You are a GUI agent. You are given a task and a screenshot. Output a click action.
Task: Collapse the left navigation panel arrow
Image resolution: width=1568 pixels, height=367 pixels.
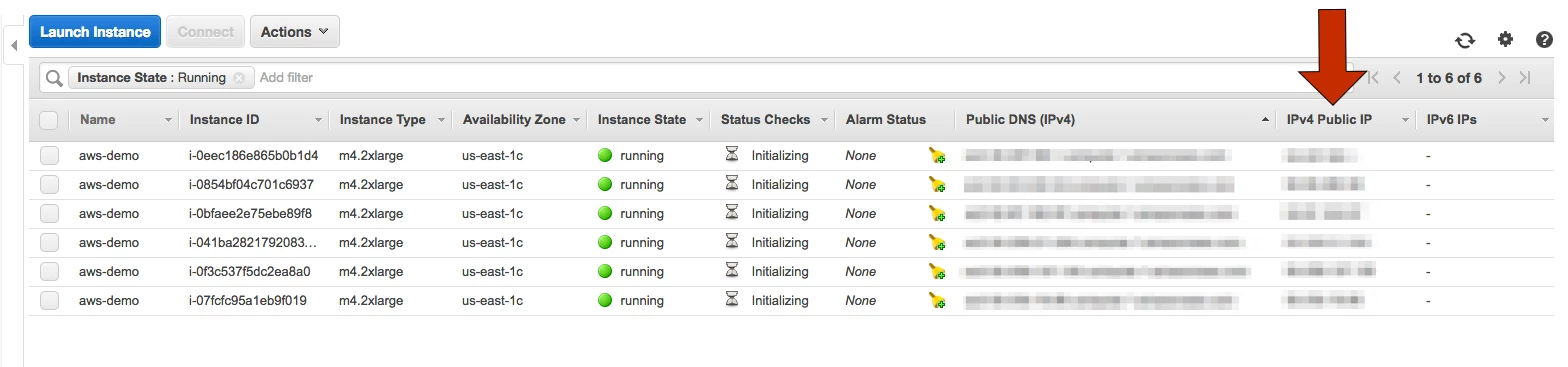(x=14, y=46)
